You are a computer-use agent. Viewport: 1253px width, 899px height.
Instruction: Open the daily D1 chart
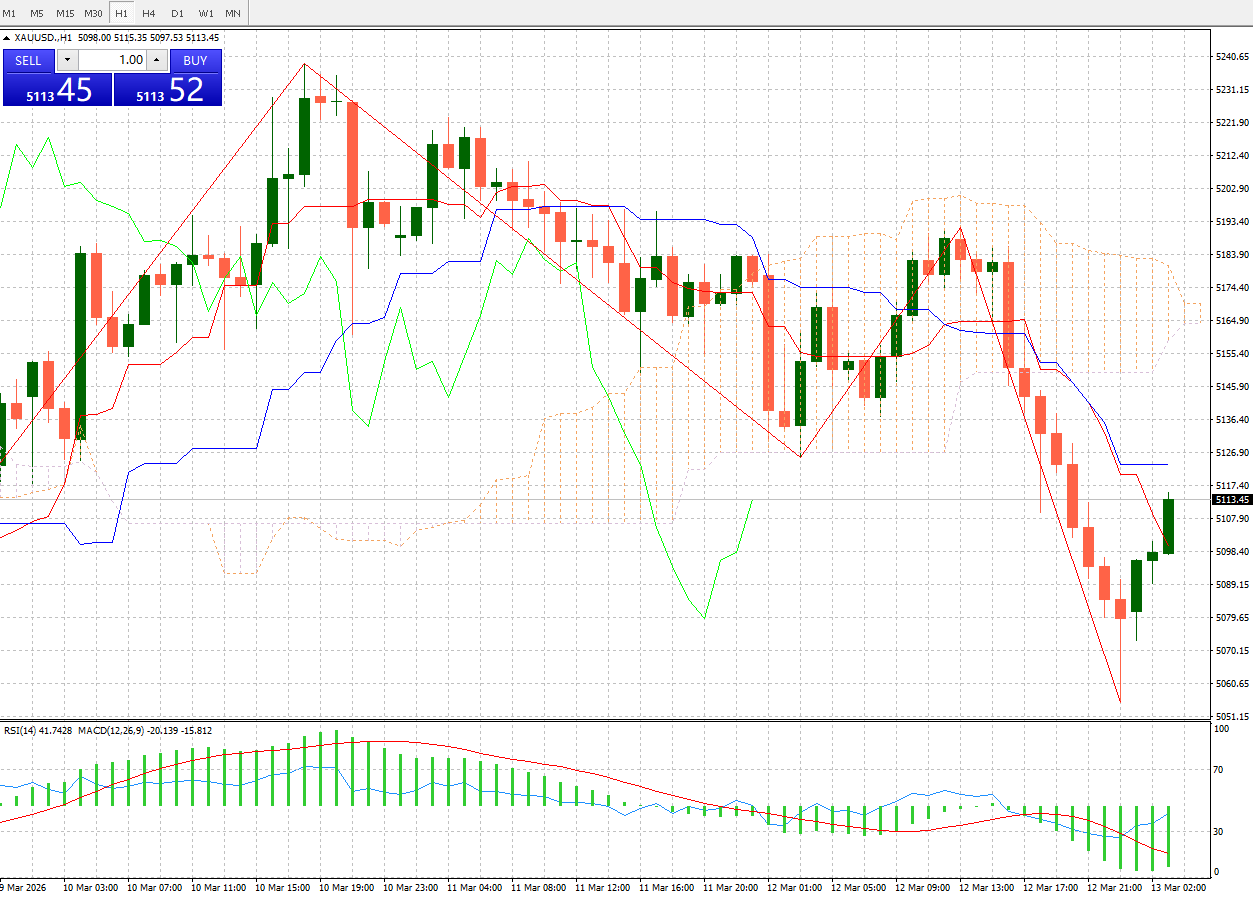(x=176, y=13)
